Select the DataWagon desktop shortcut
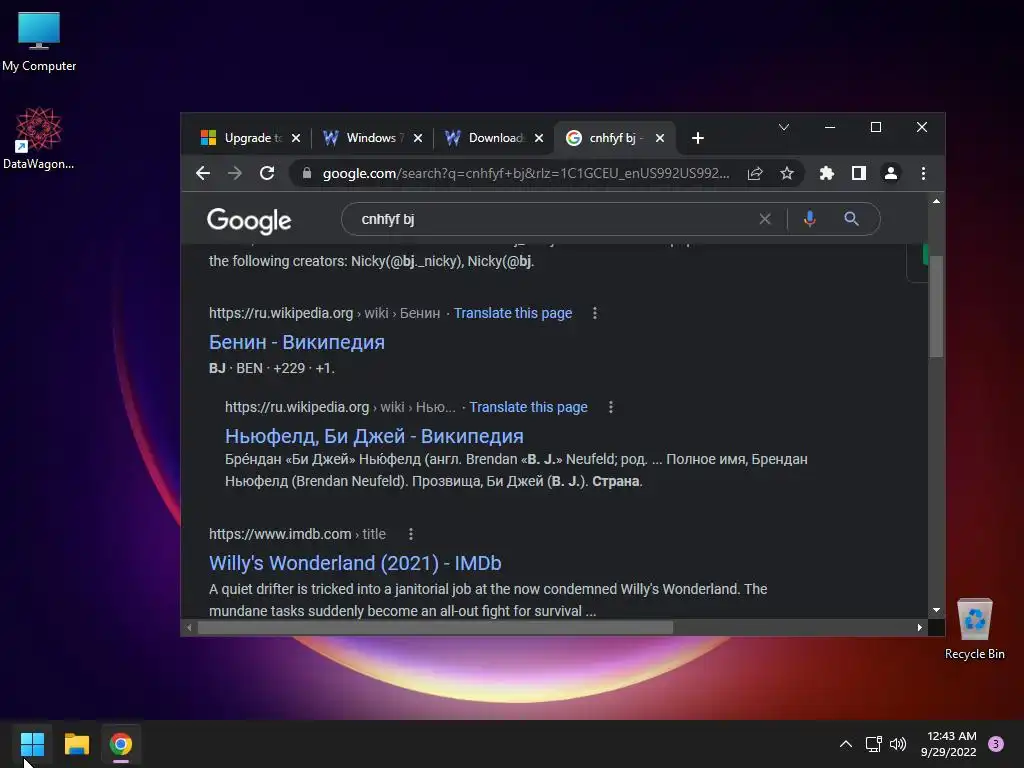1024x768 pixels. tap(39, 138)
